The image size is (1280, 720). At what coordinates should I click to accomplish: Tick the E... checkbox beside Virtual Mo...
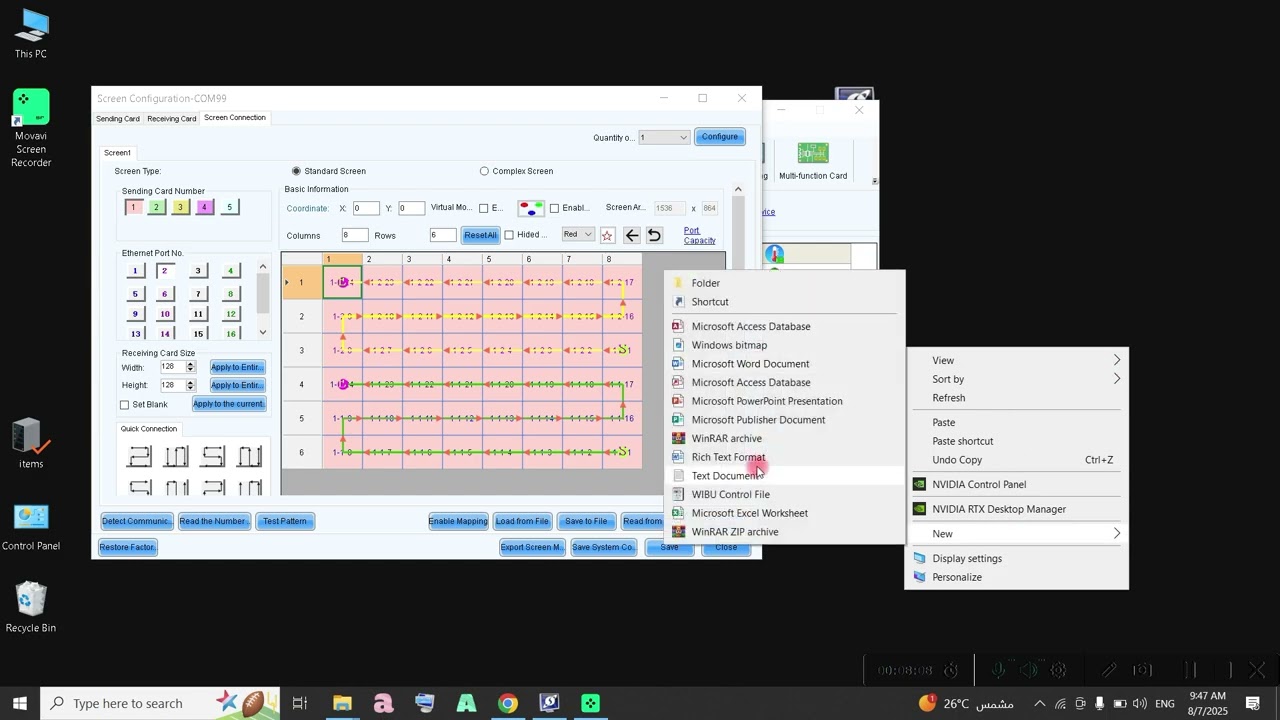click(483, 208)
